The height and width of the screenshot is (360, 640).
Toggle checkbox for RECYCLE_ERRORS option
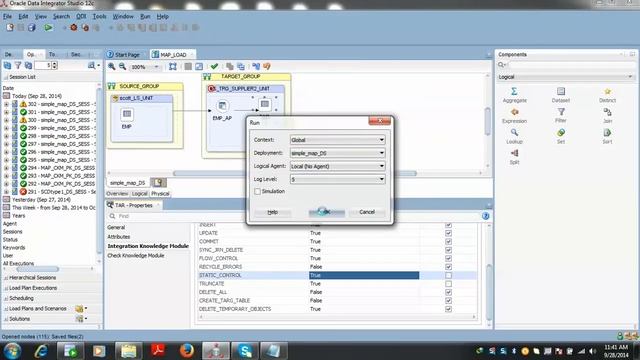(x=448, y=267)
